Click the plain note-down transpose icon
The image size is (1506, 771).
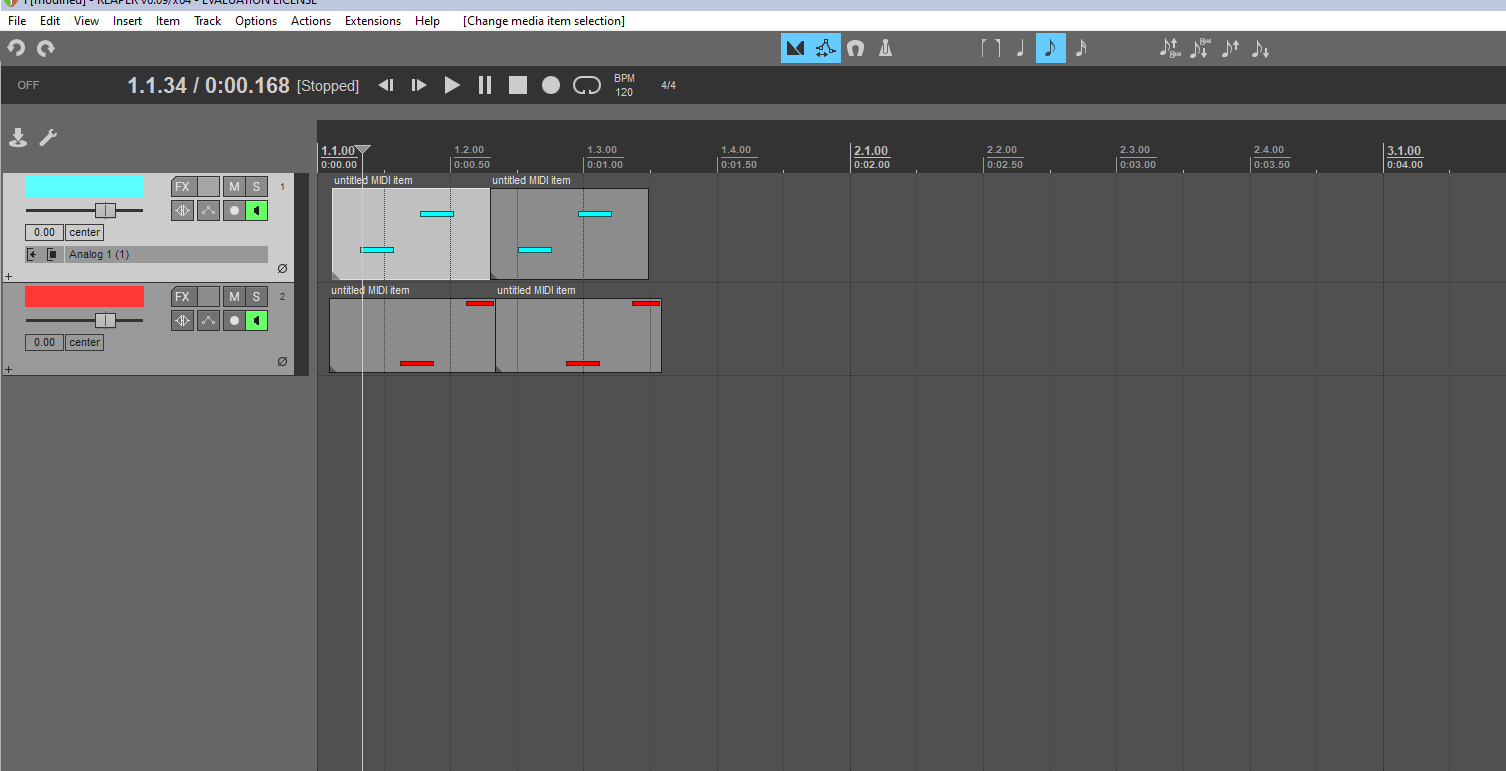(x=1260, y=48)
